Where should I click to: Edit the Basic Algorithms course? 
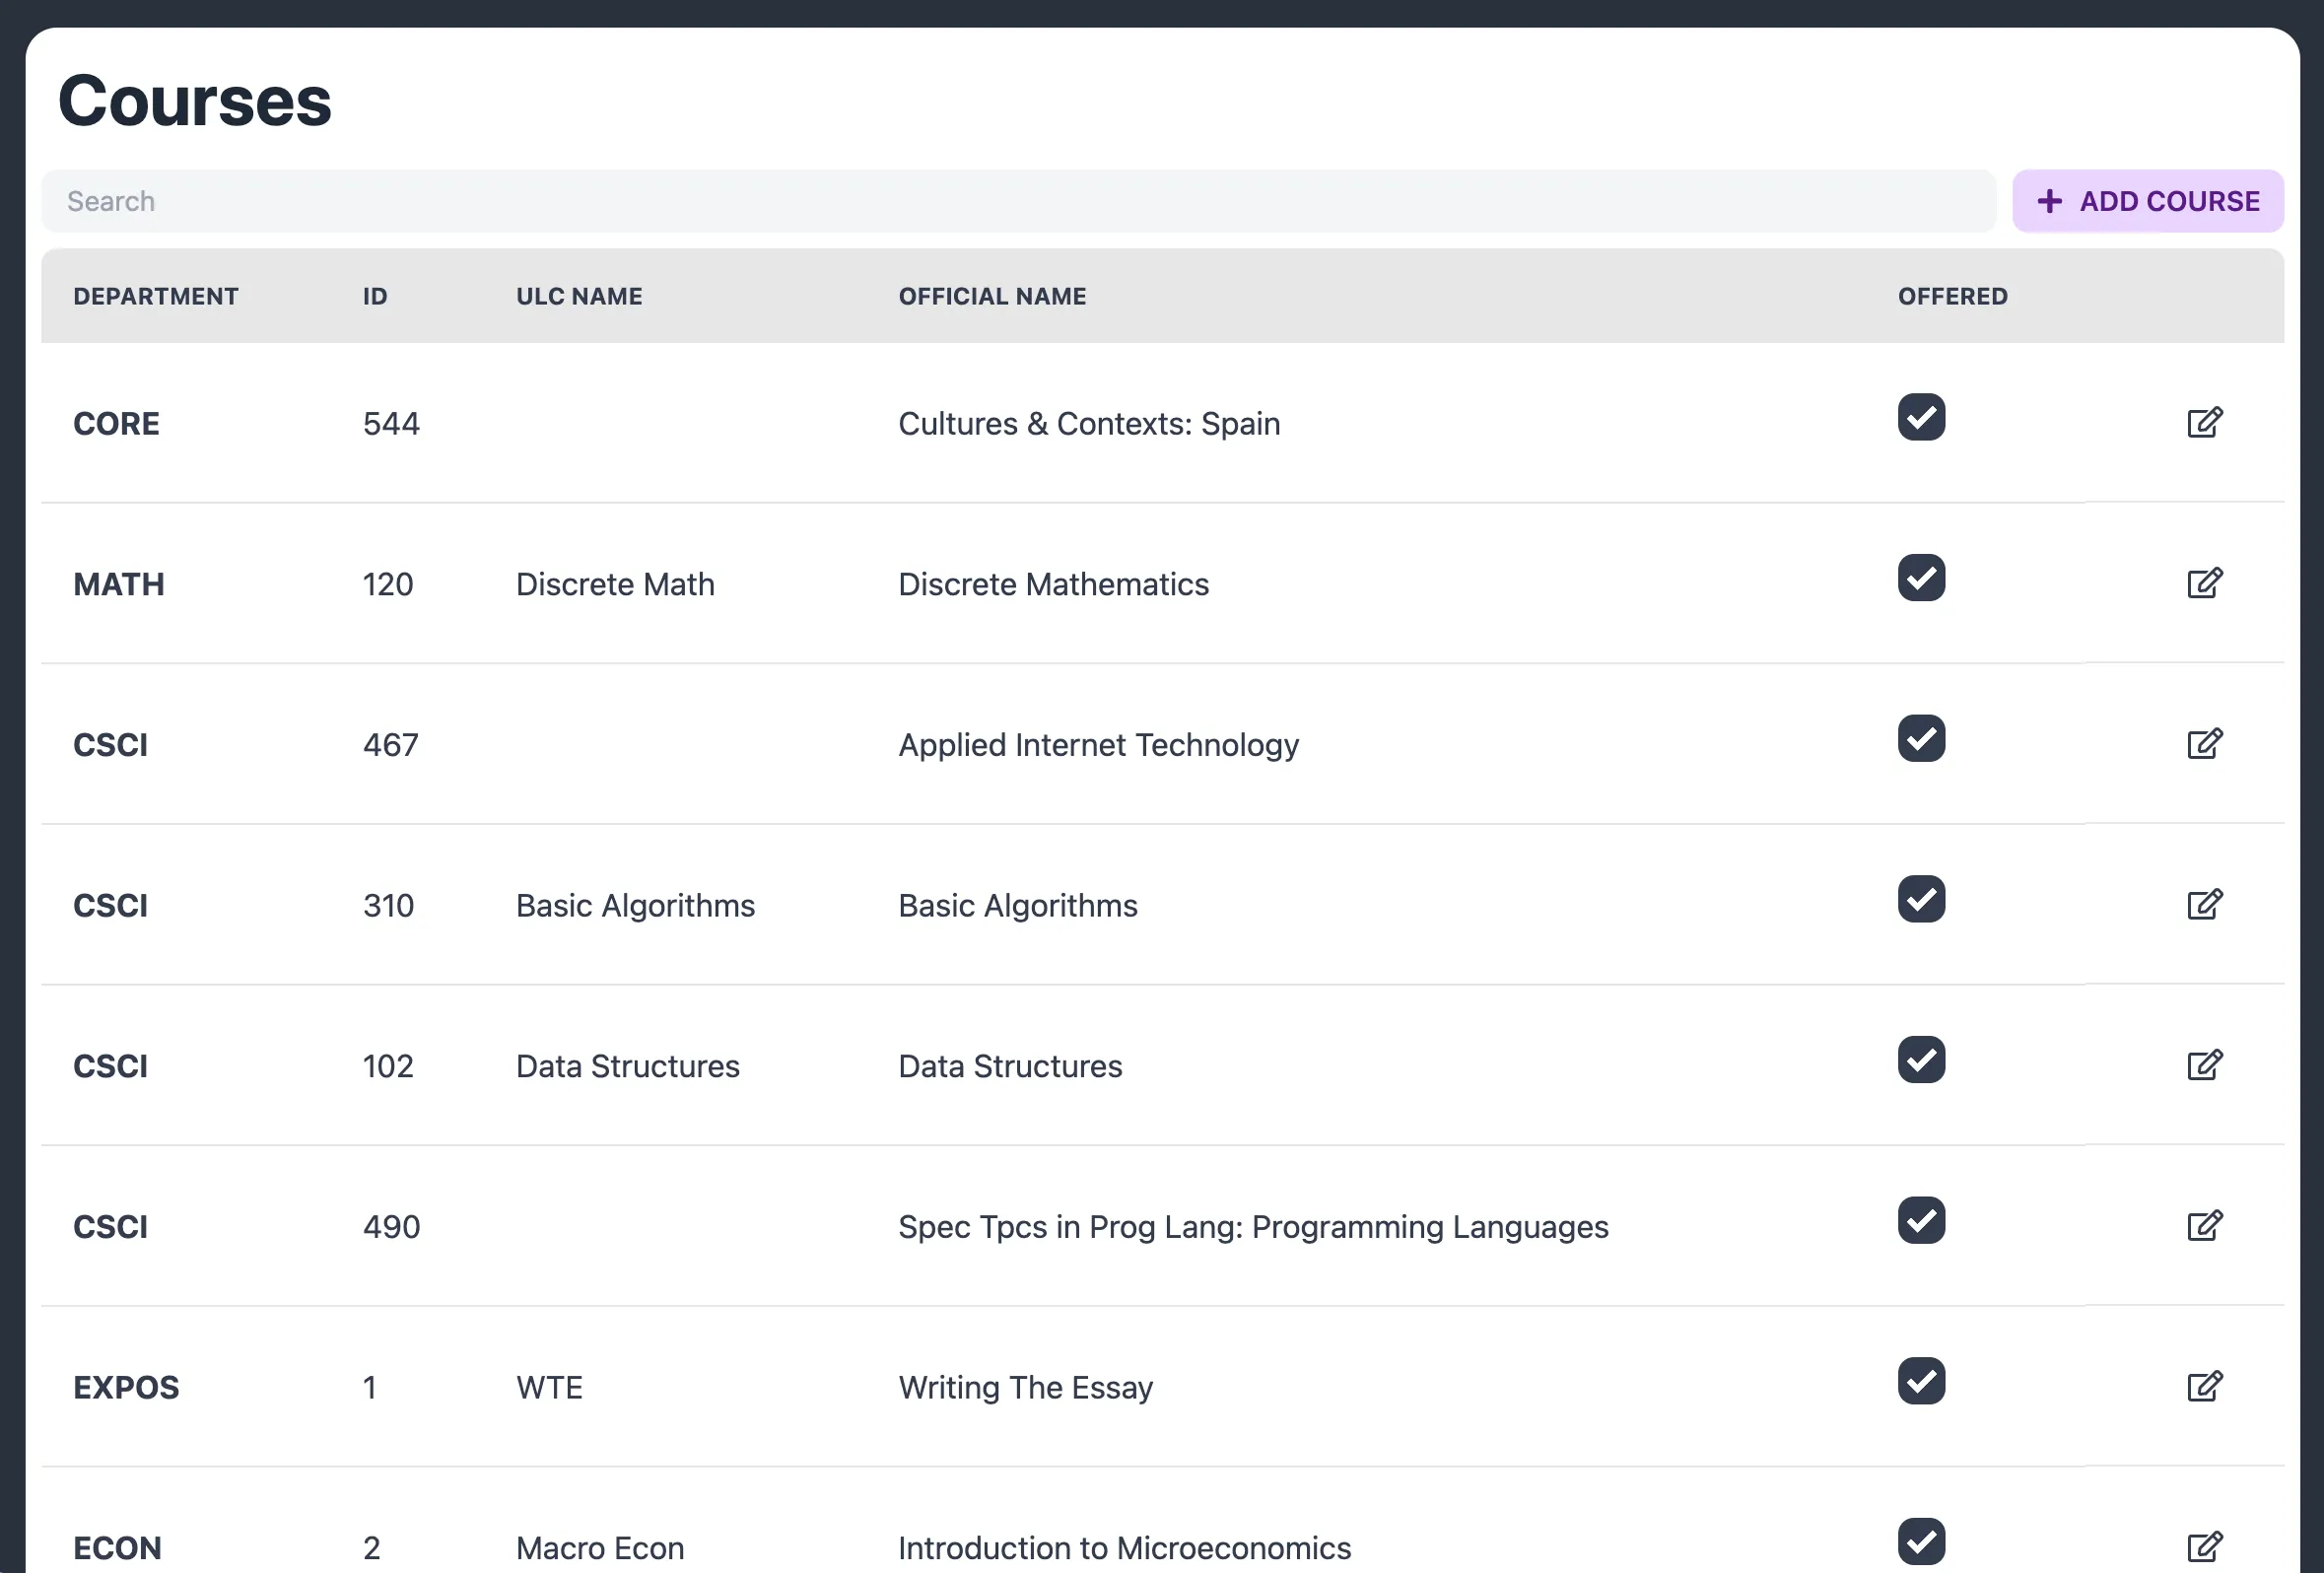point(2206,905)
